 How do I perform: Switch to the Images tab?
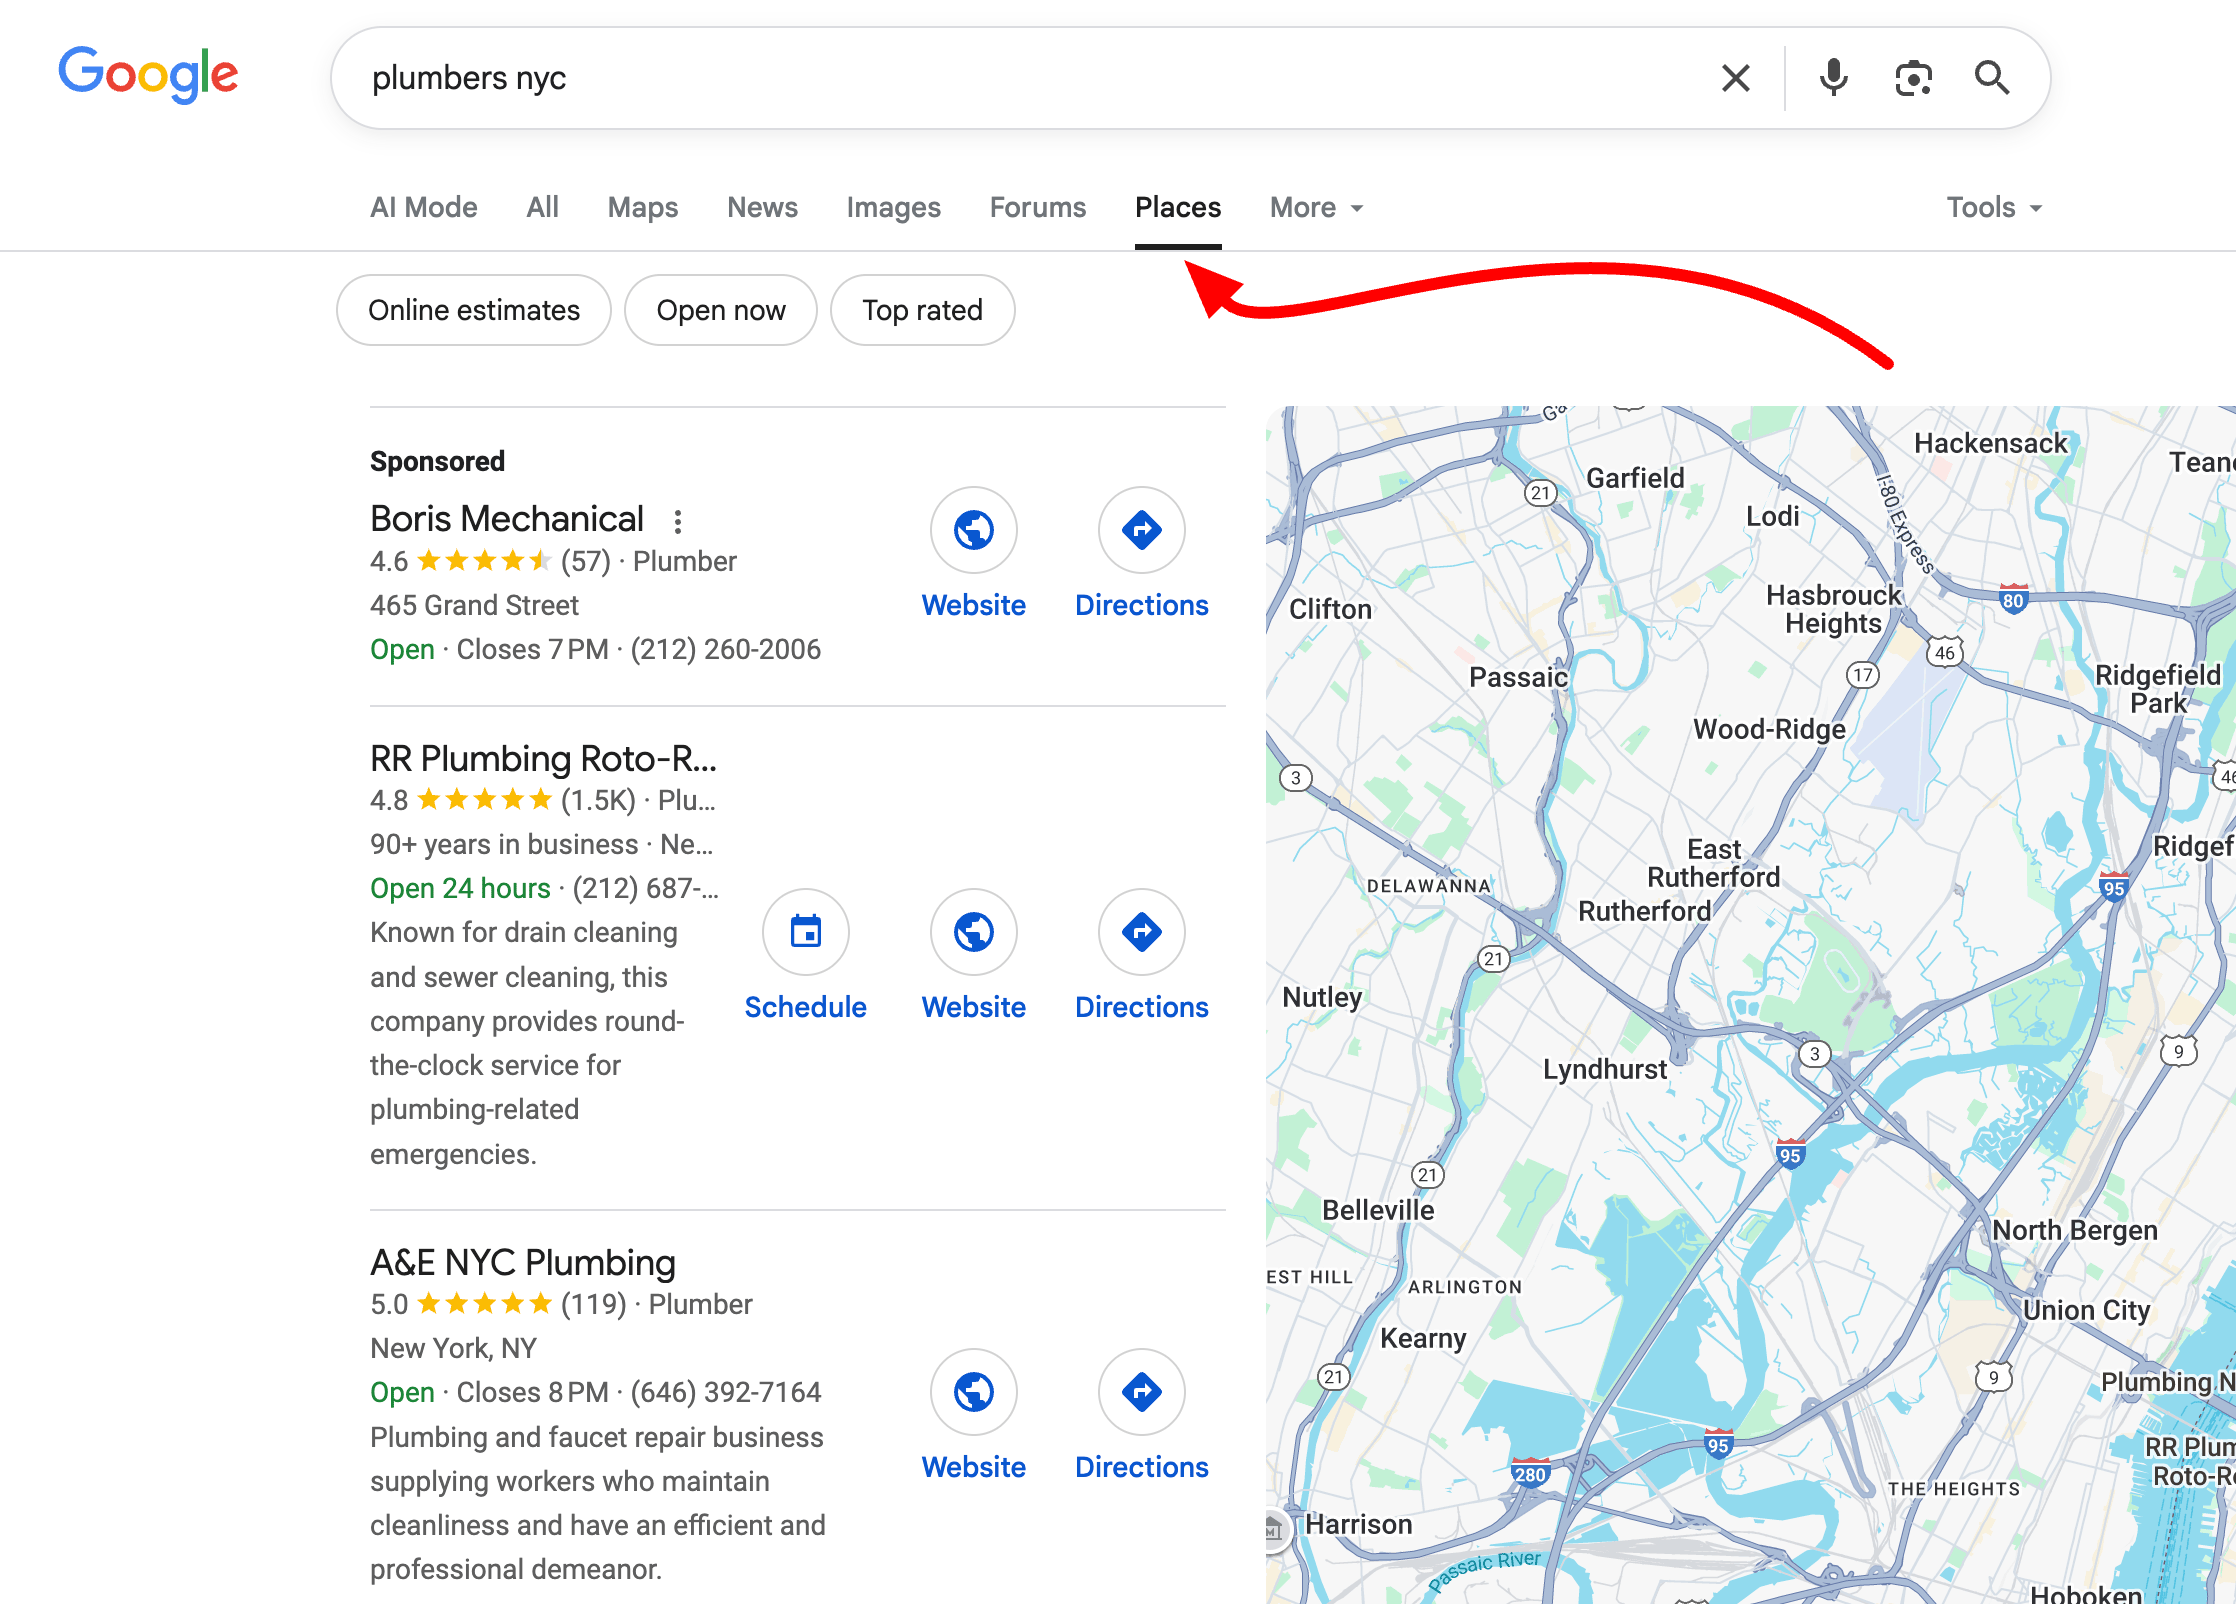tap(893, 208)
